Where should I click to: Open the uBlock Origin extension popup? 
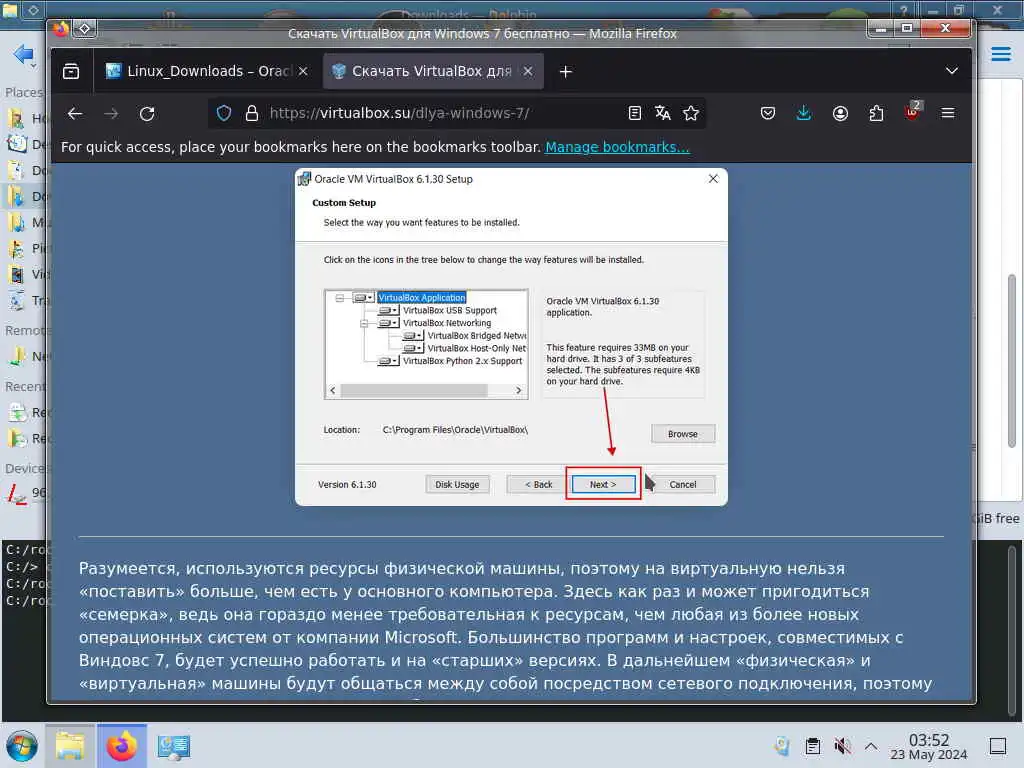[912, 112]
